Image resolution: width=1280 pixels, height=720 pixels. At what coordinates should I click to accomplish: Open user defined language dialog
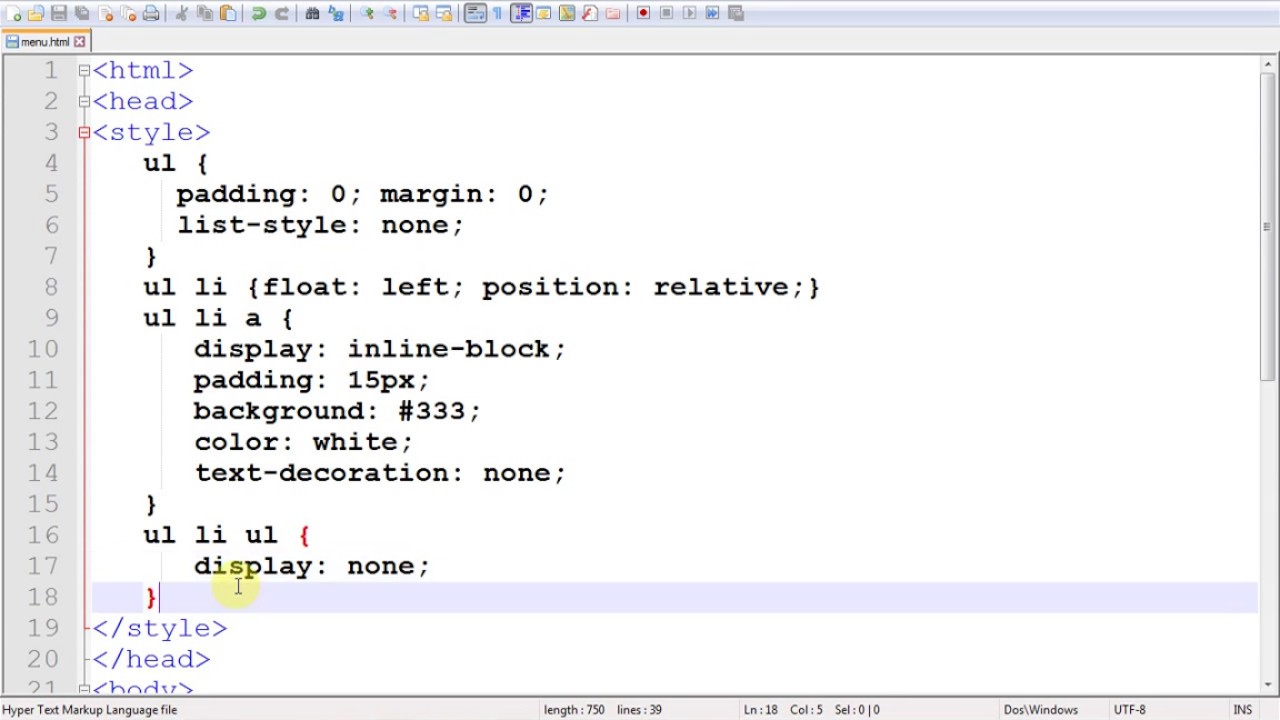point(543,13)
